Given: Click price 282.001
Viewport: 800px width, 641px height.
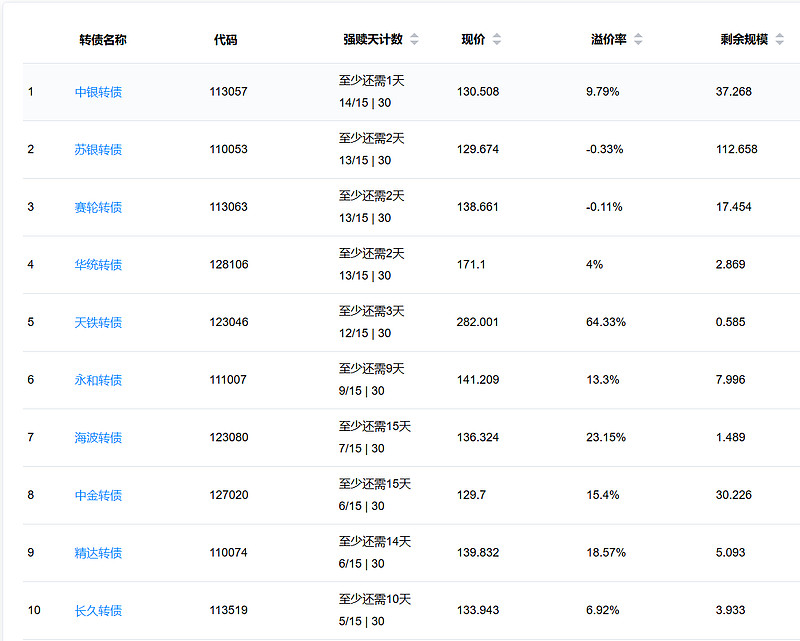Looking at the screenshot, I should click(477, 323).
